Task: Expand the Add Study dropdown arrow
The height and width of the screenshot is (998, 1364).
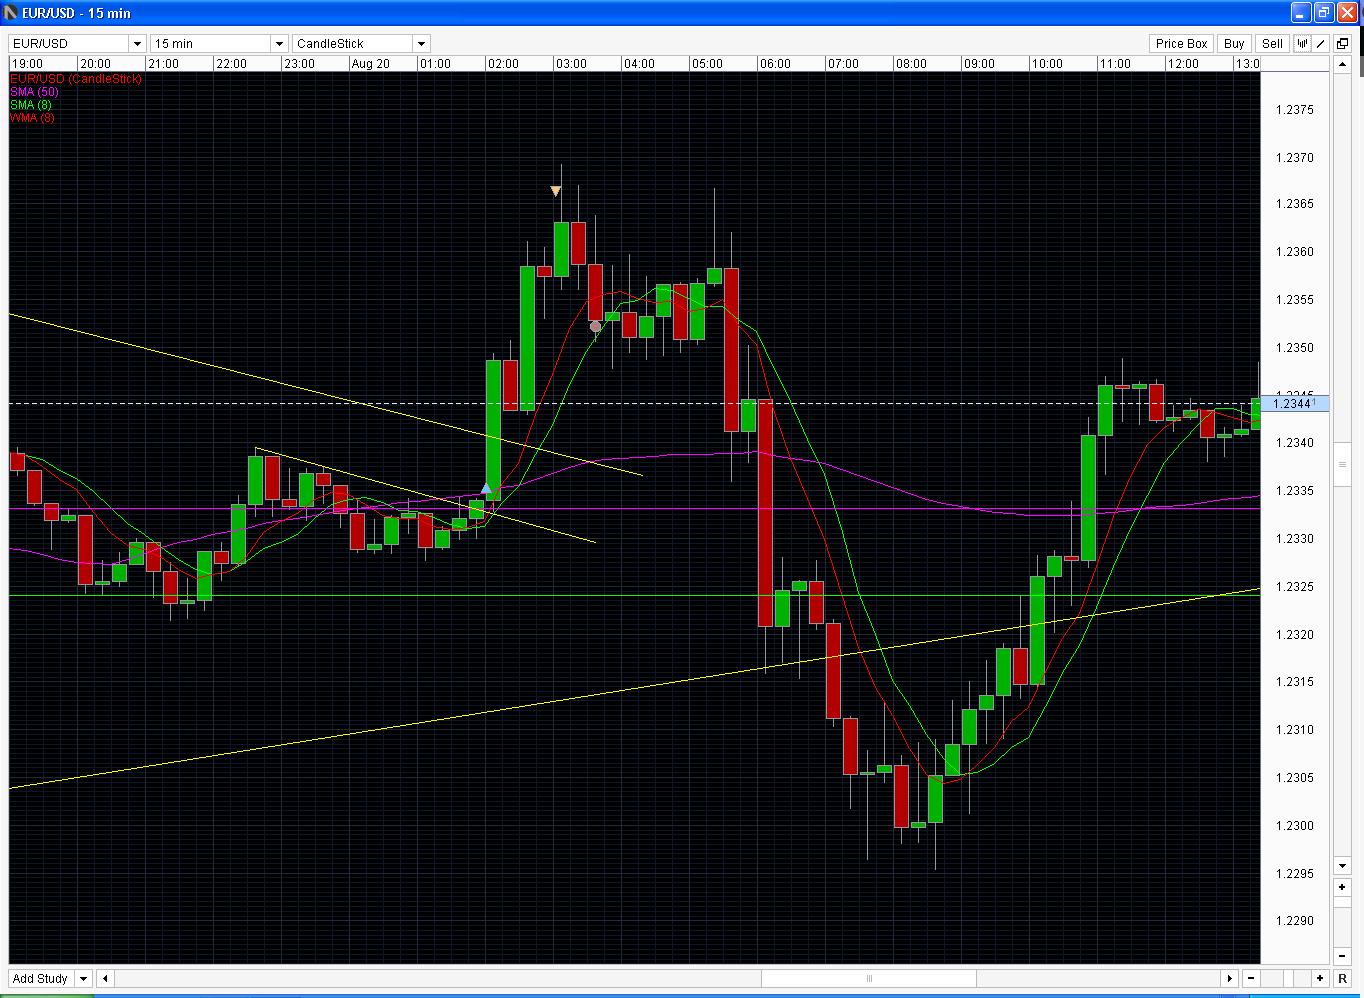Action: click(x=83, y=978)
